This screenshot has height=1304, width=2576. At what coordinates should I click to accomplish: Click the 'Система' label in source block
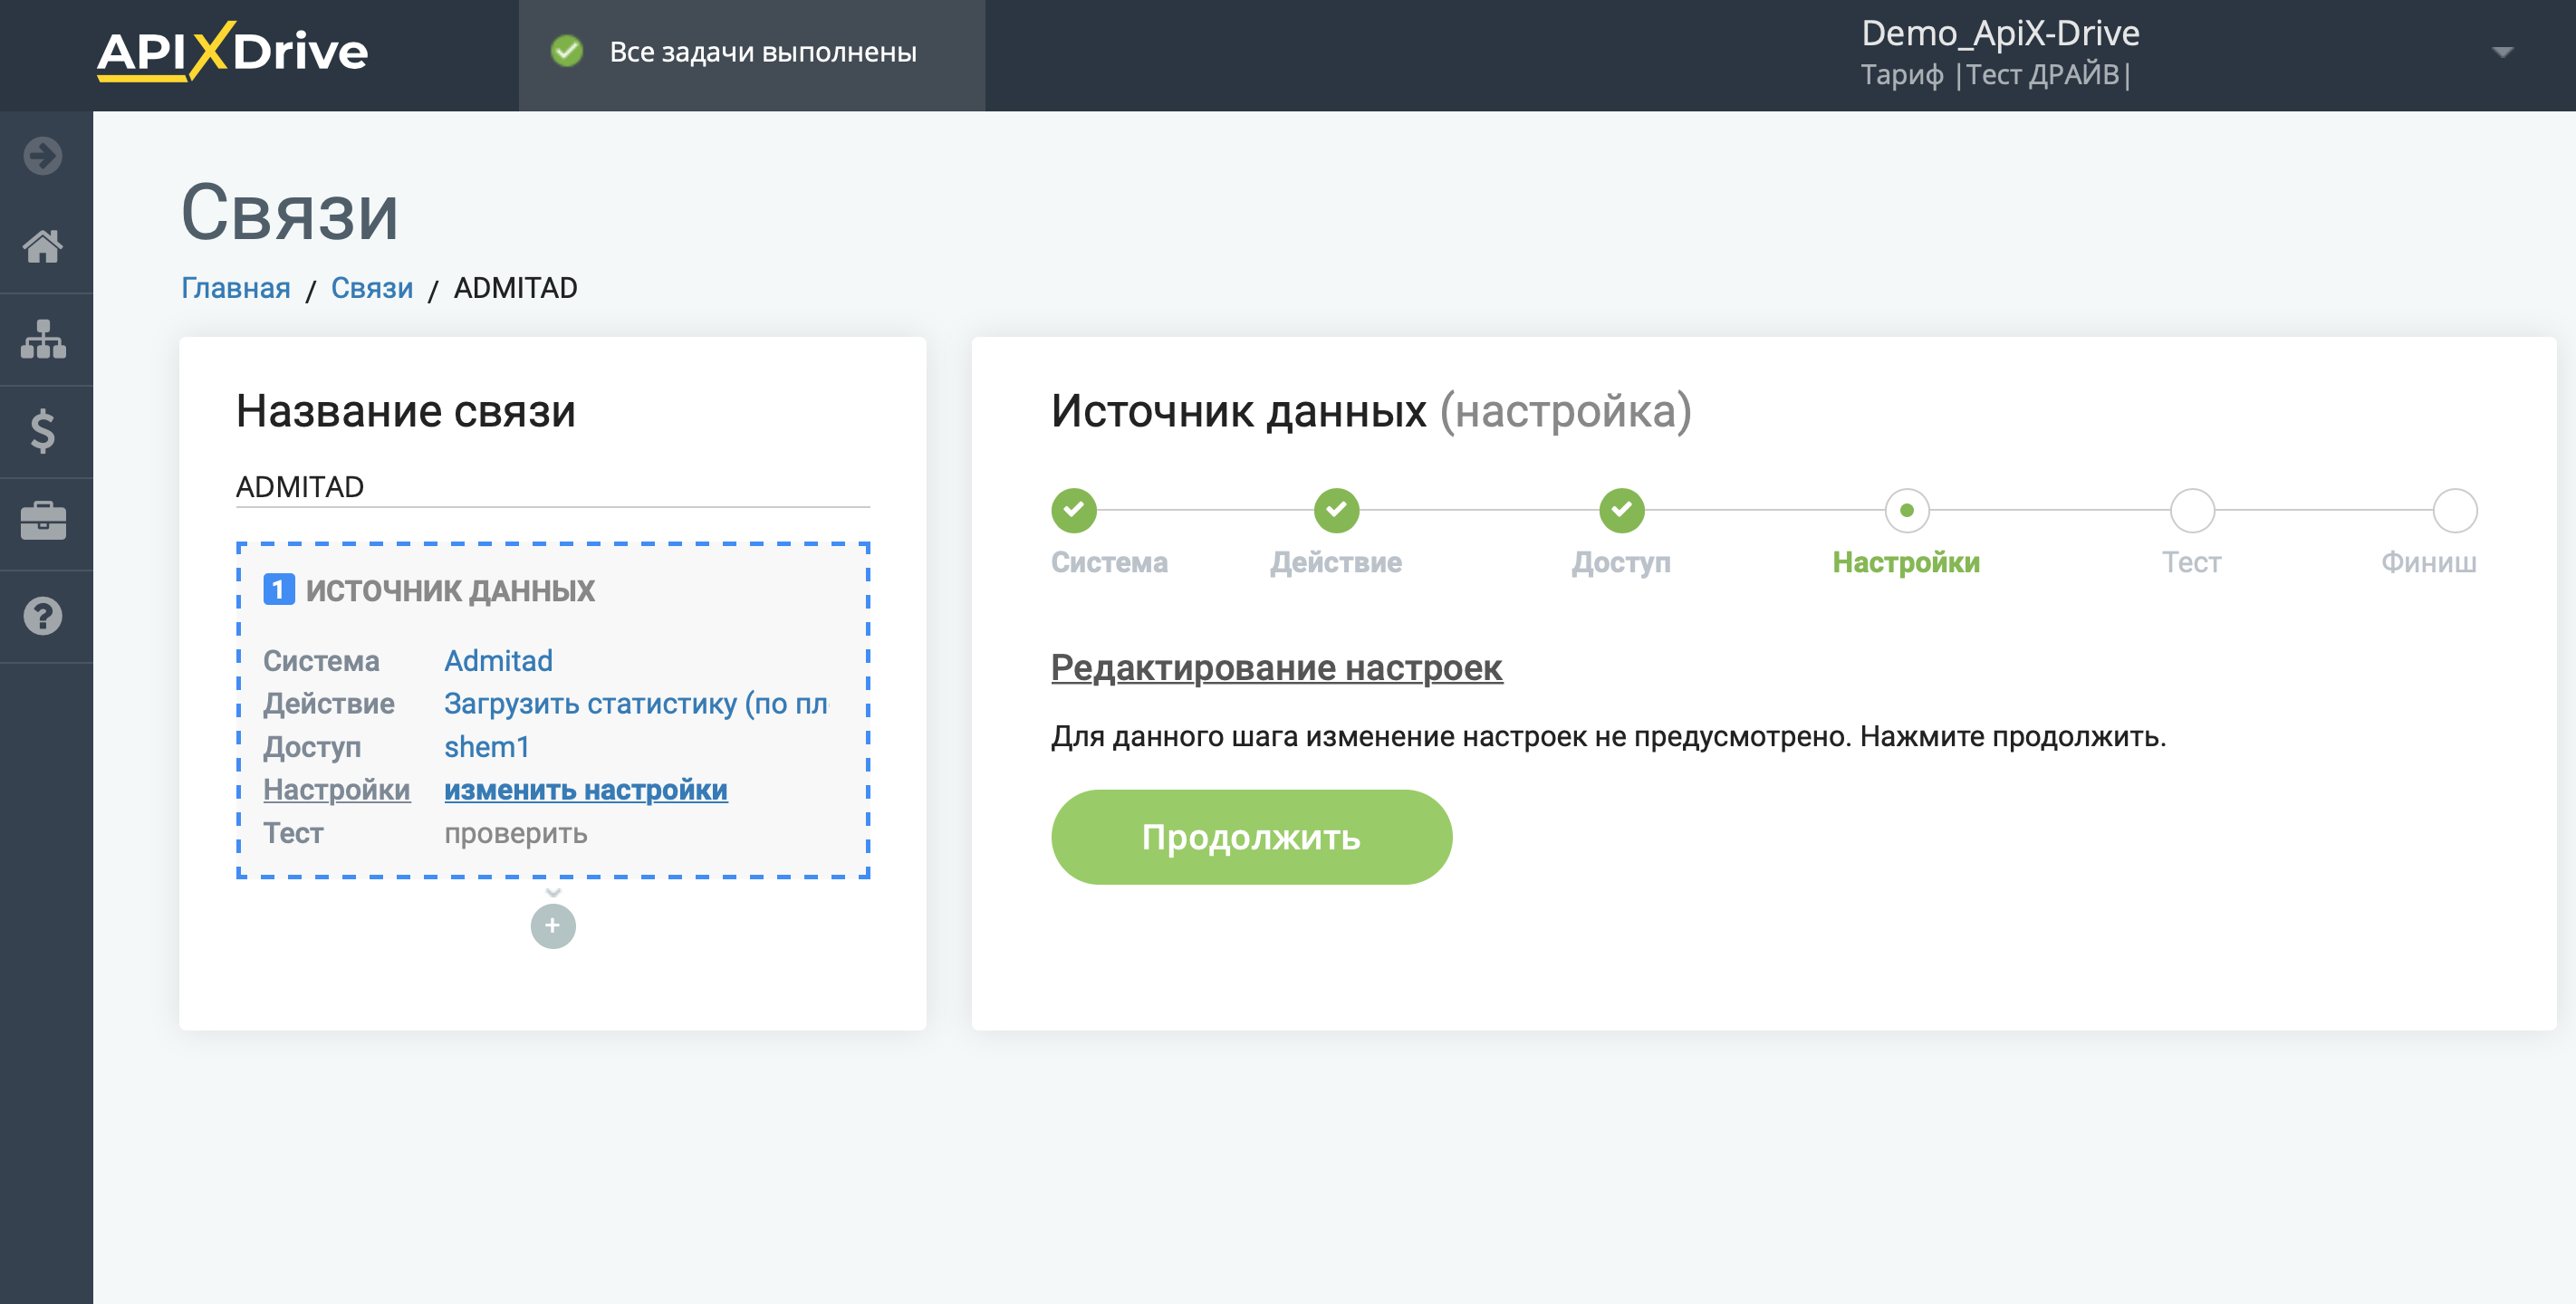click(x=321, y=661)
